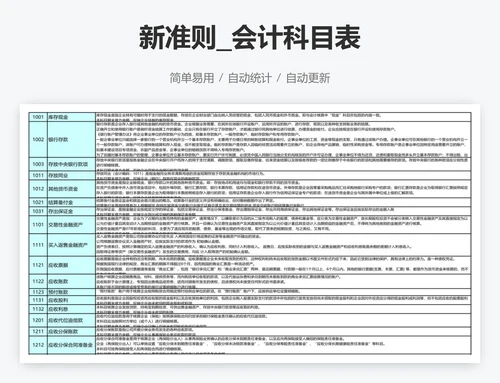Select the 应收分保账款 name cell

click(71, 332)
